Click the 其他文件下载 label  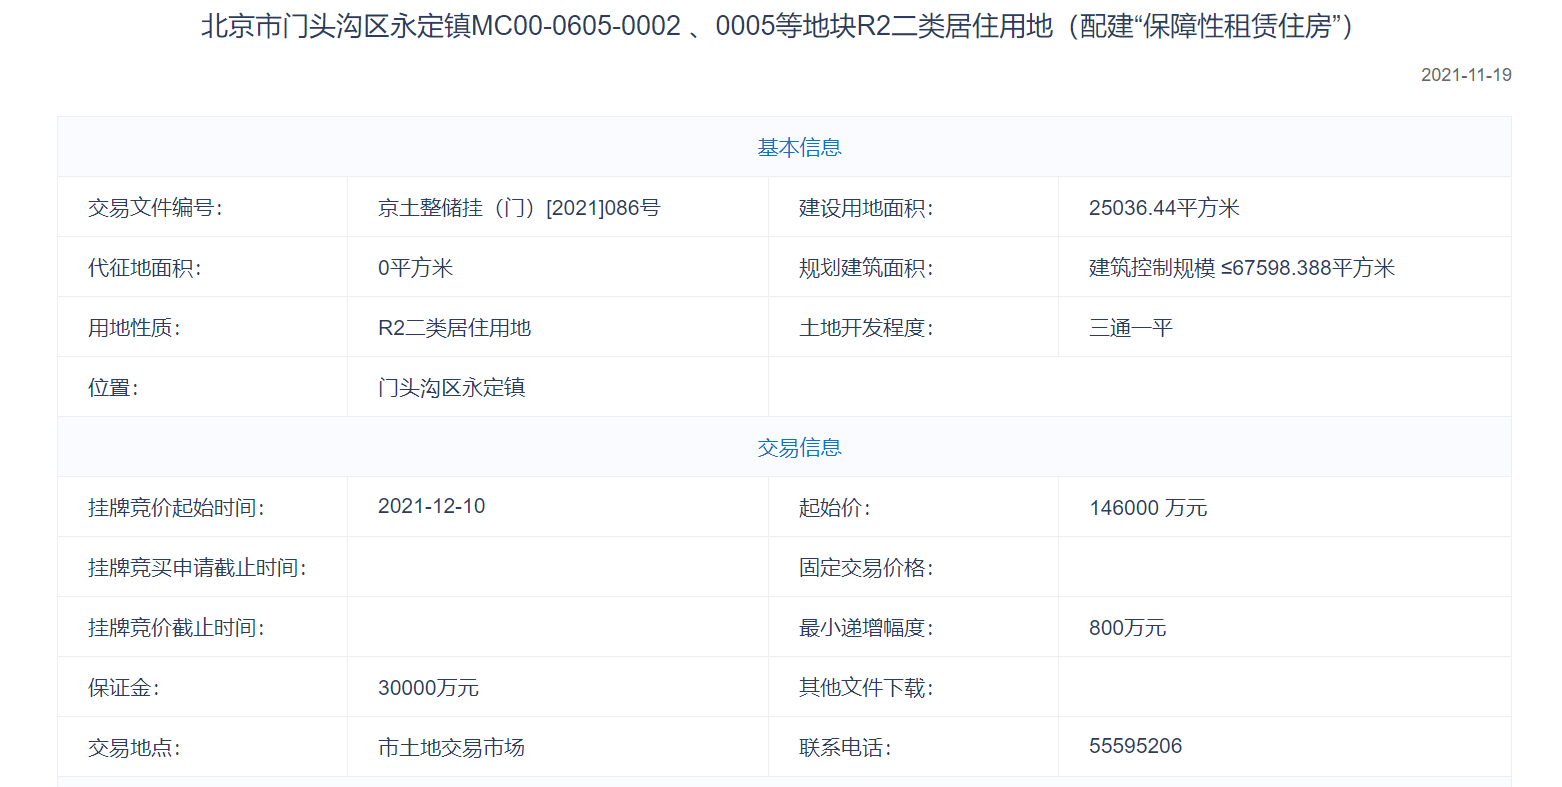(865, 688)
